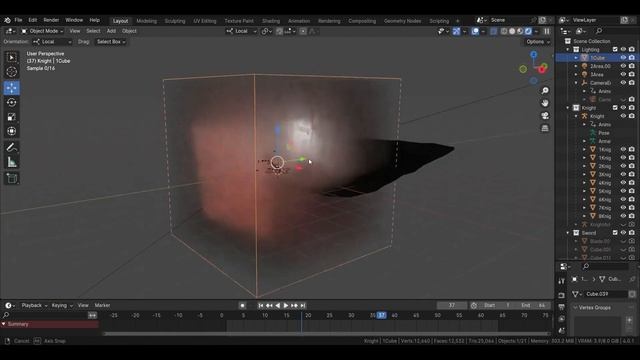
Task: Click the viewport zoom magnifier icon
Action: click(x=545, y=91)
